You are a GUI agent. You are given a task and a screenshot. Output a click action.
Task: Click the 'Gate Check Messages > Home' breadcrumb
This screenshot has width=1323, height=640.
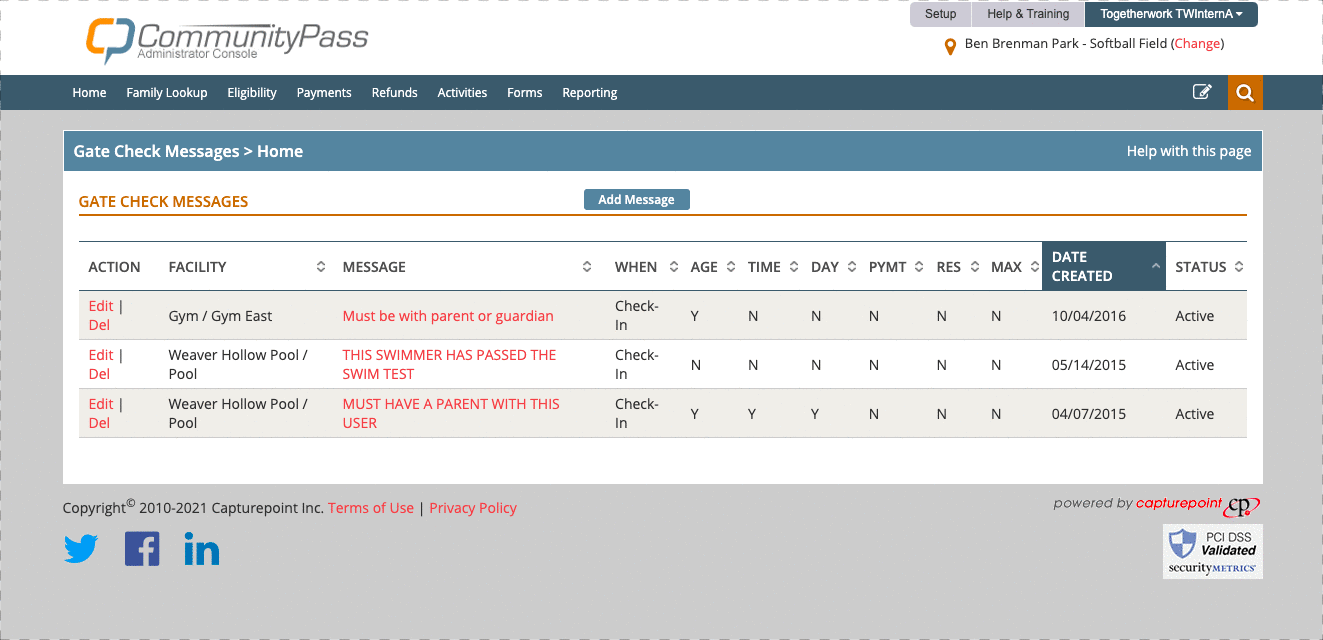188,151
